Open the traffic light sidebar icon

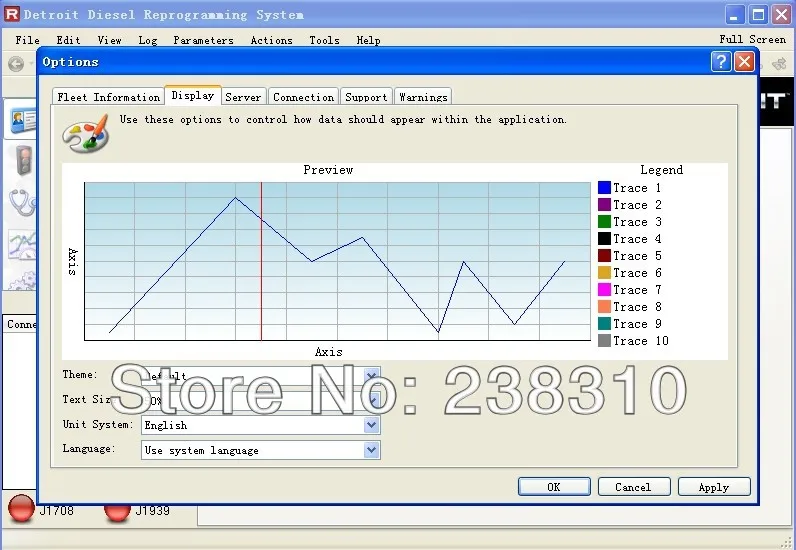[x=20, y=160]
